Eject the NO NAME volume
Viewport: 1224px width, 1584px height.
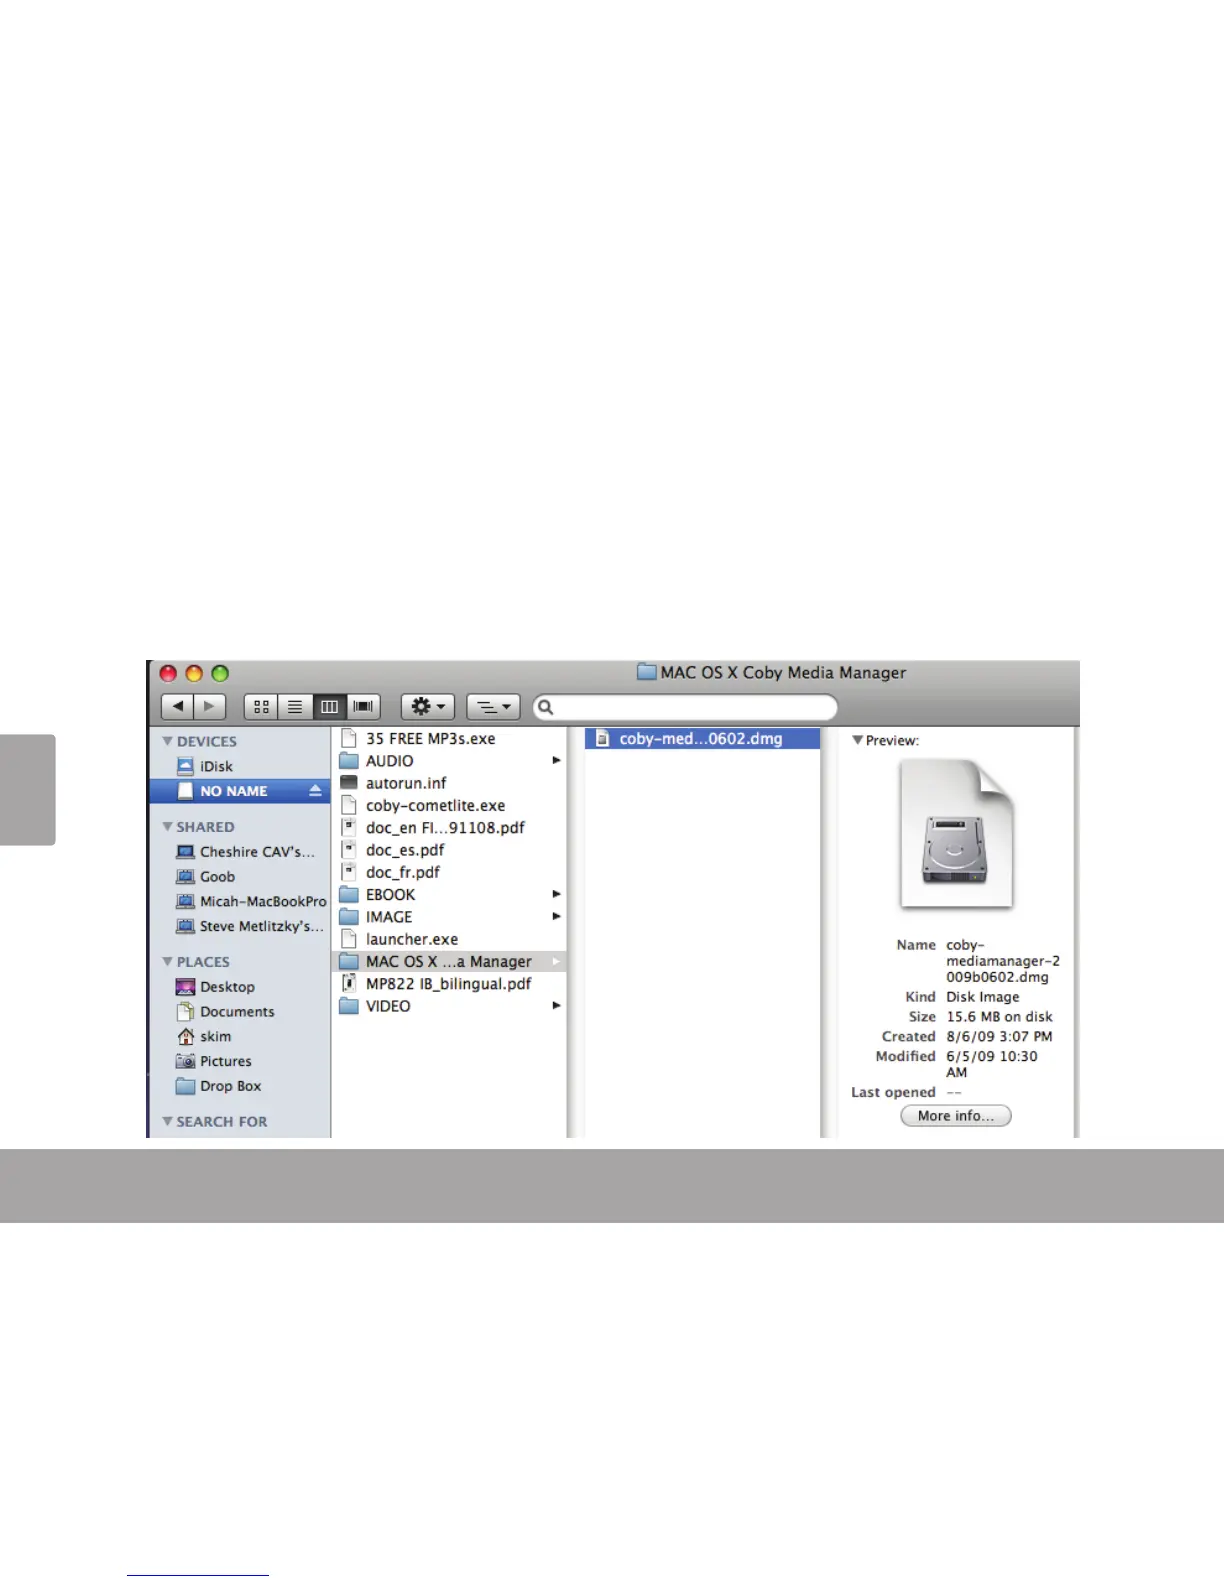click(315, 790)
